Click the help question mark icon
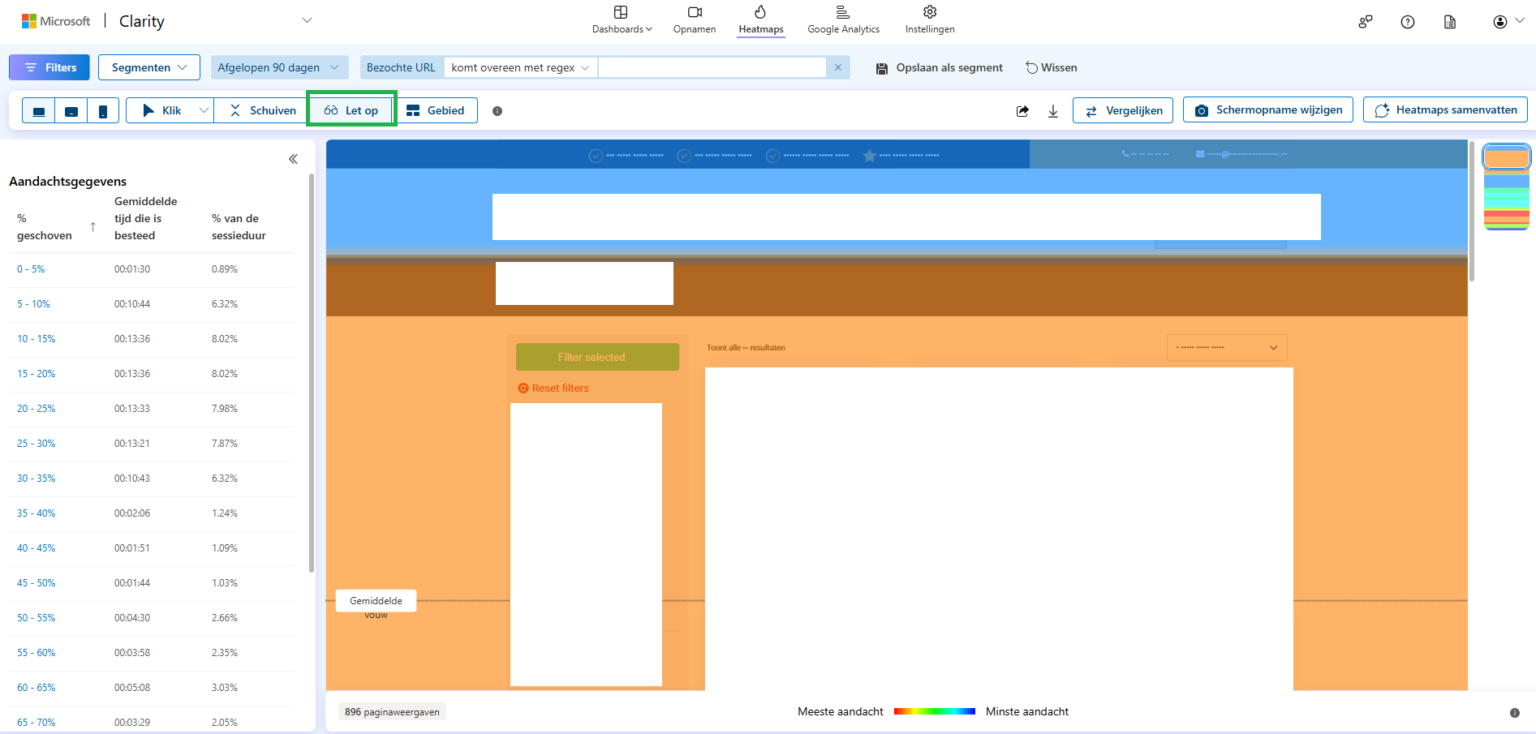The height and width of the screenshot is (734, 1536). [1407, 21]
